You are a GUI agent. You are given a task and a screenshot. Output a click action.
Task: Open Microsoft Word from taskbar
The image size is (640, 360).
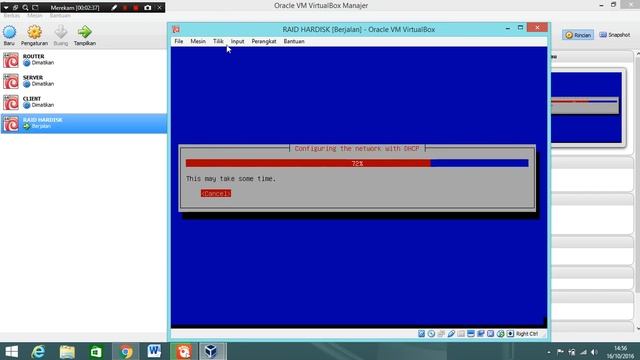pyautogui.click(x=154, y=351)
